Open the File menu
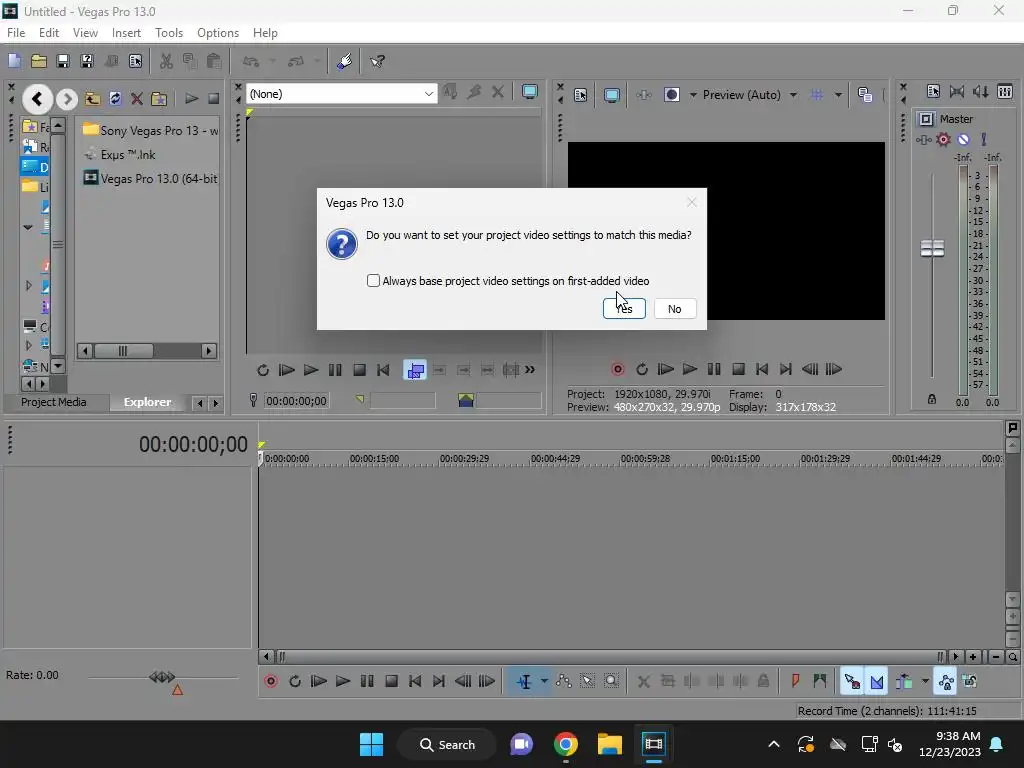Viewport: 1024px width, 768px height. pyautogui.click(x=16, y=33)
